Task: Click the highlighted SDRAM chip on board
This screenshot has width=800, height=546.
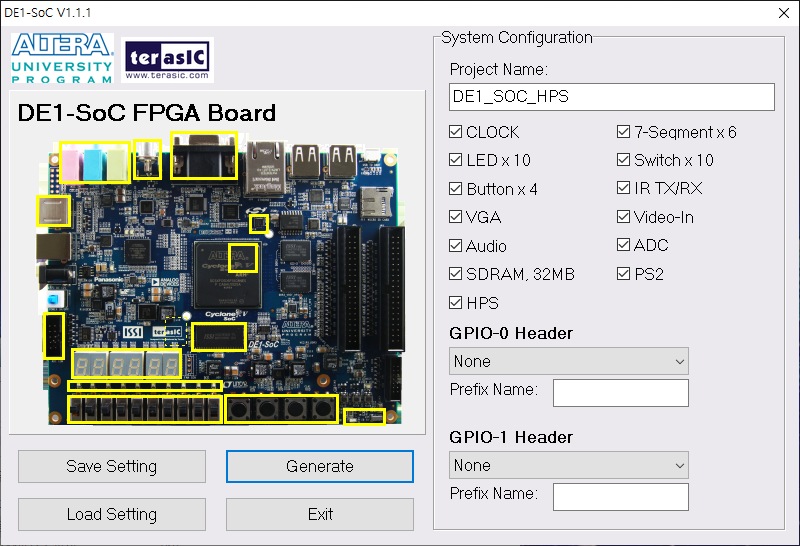Action: 219,336
